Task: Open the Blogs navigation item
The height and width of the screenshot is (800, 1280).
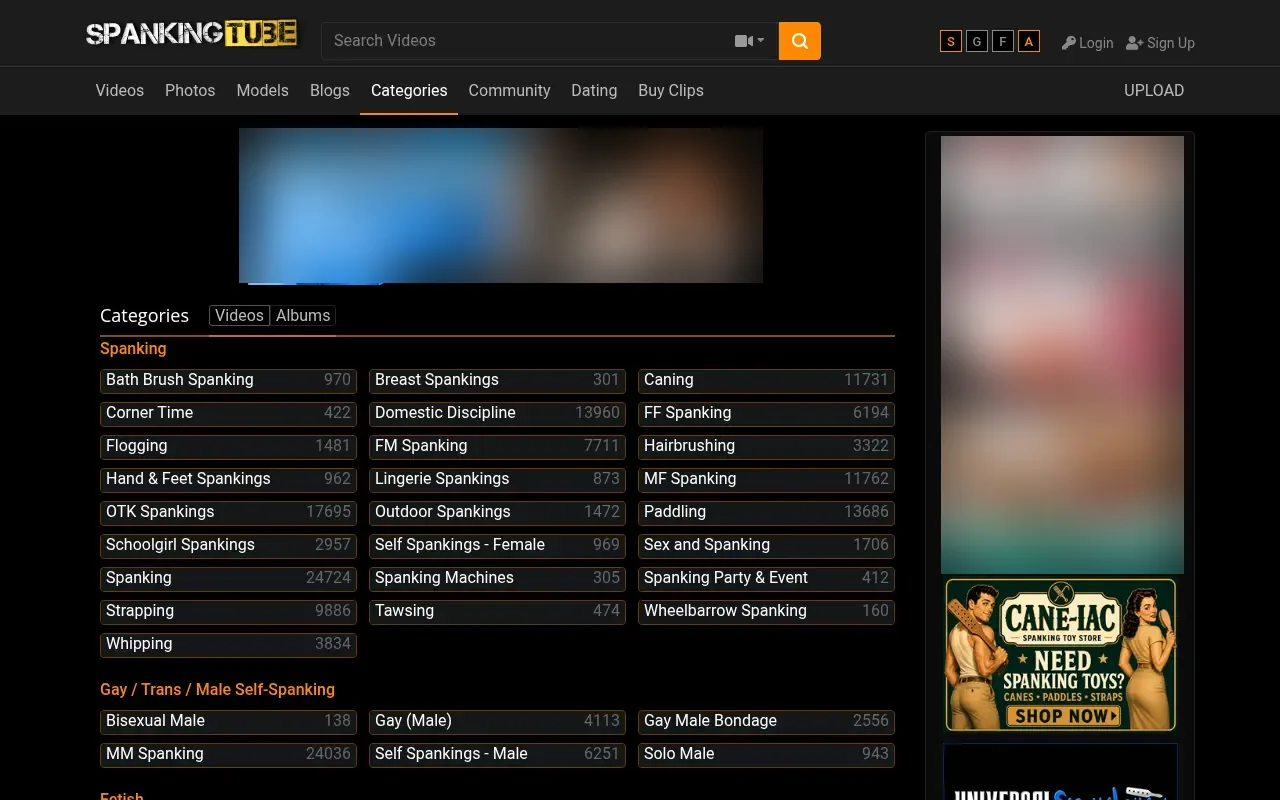Action: [330, 90]
